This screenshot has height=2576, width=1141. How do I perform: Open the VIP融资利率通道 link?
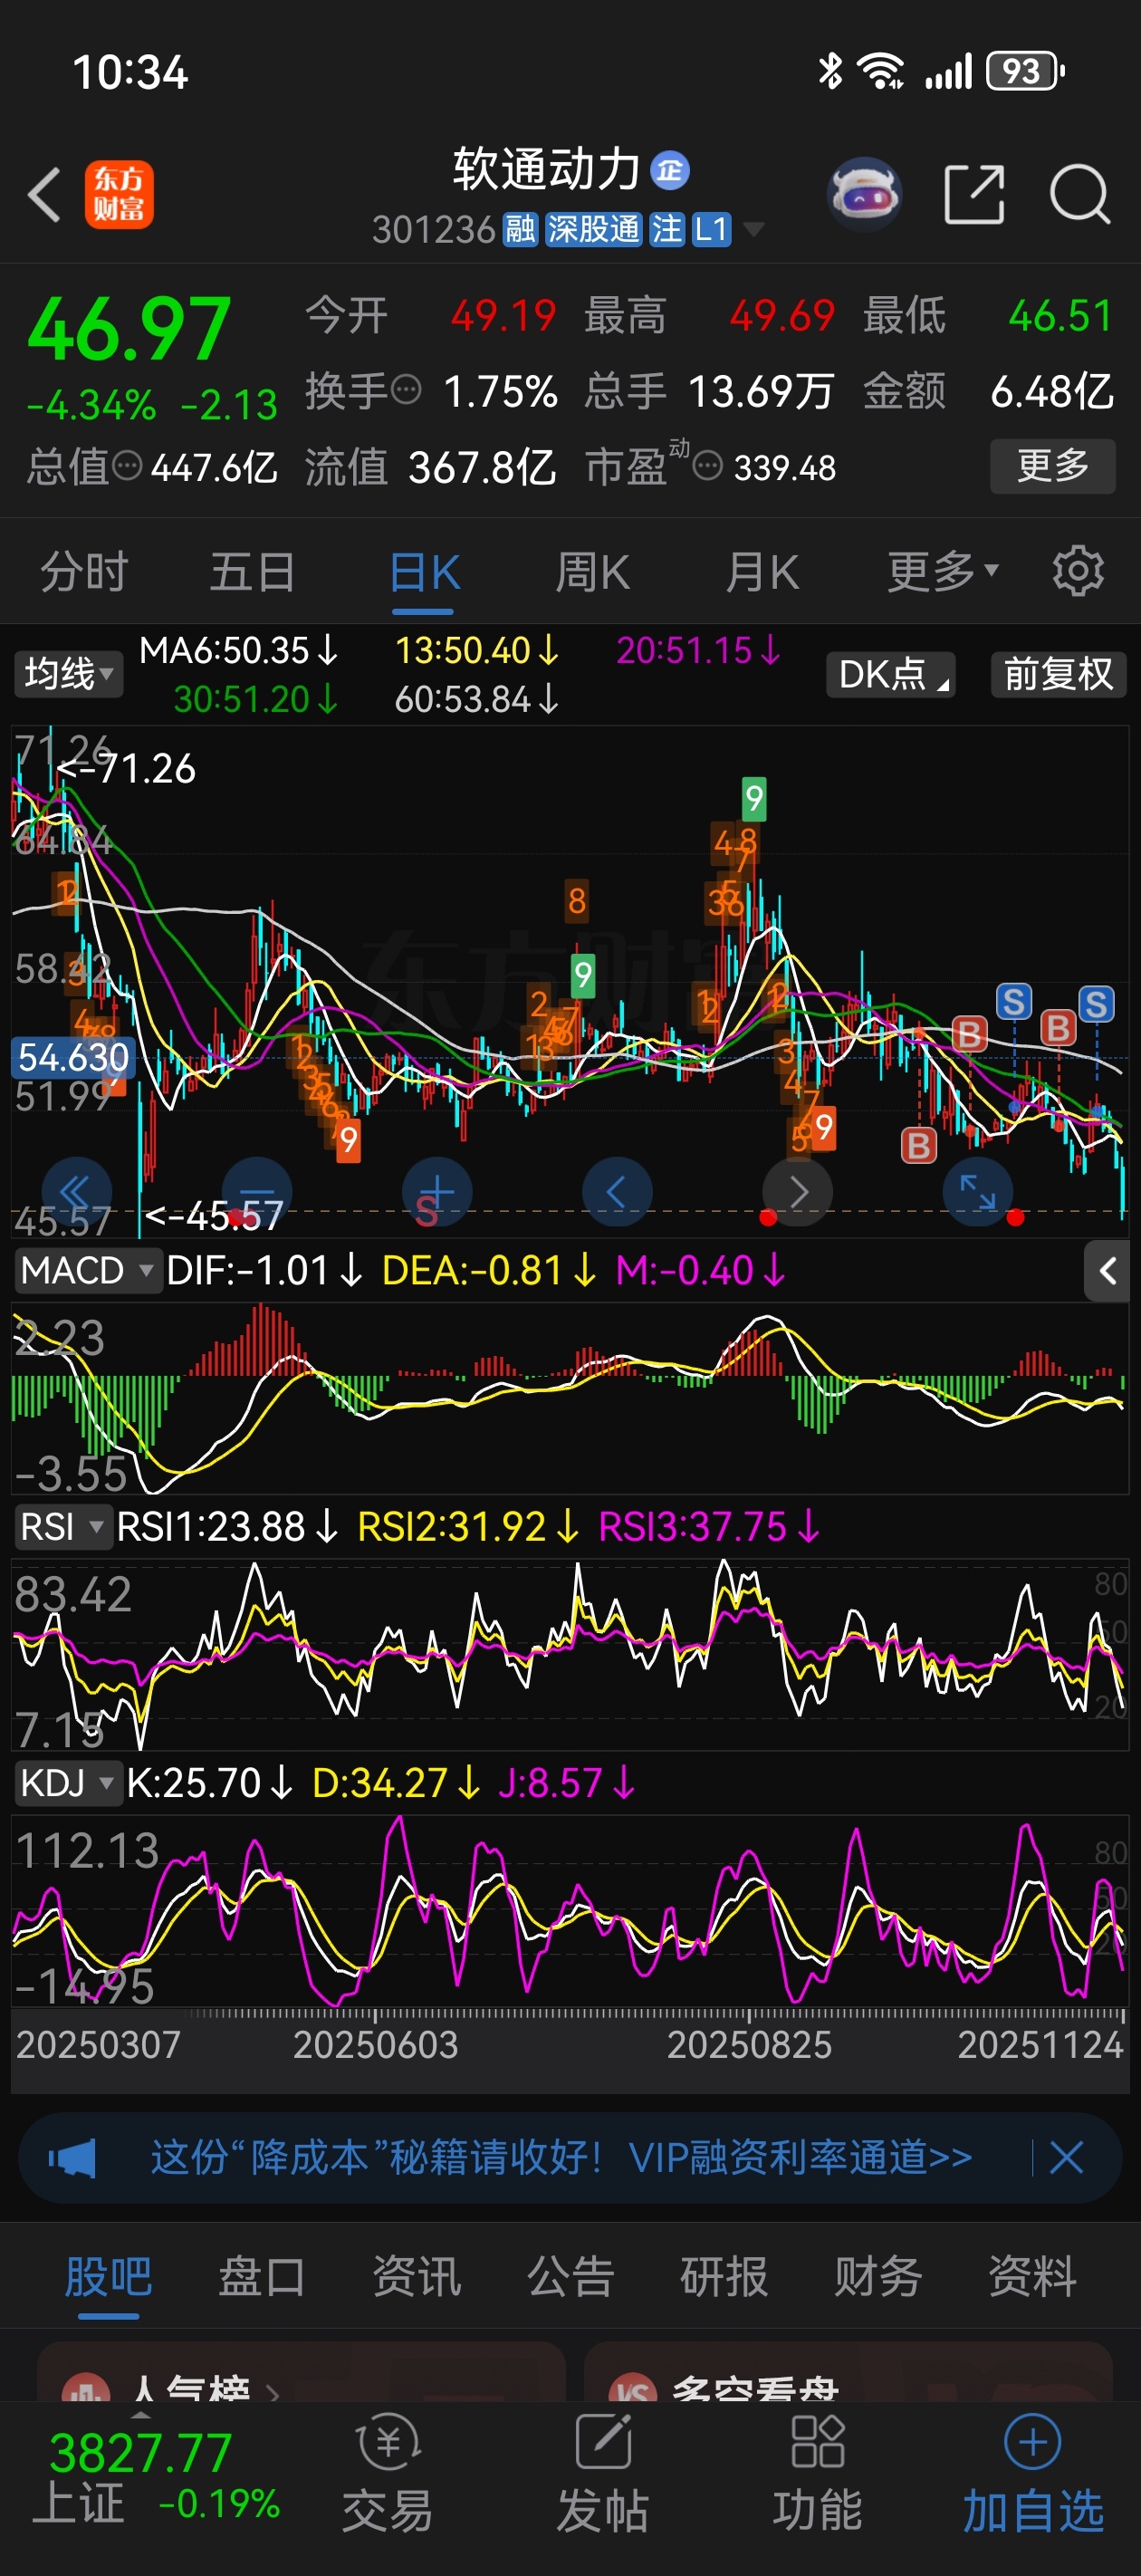click(x=800, y=2158)
